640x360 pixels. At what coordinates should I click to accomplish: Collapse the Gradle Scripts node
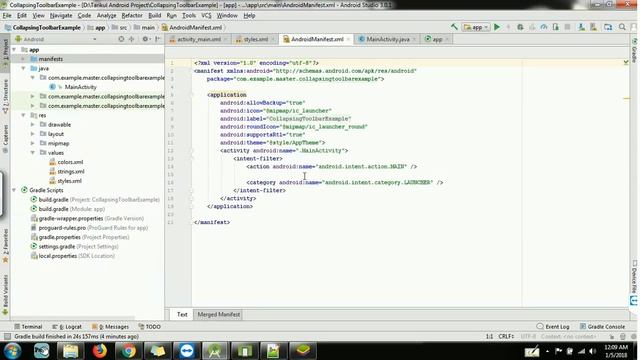coord(14,190)
